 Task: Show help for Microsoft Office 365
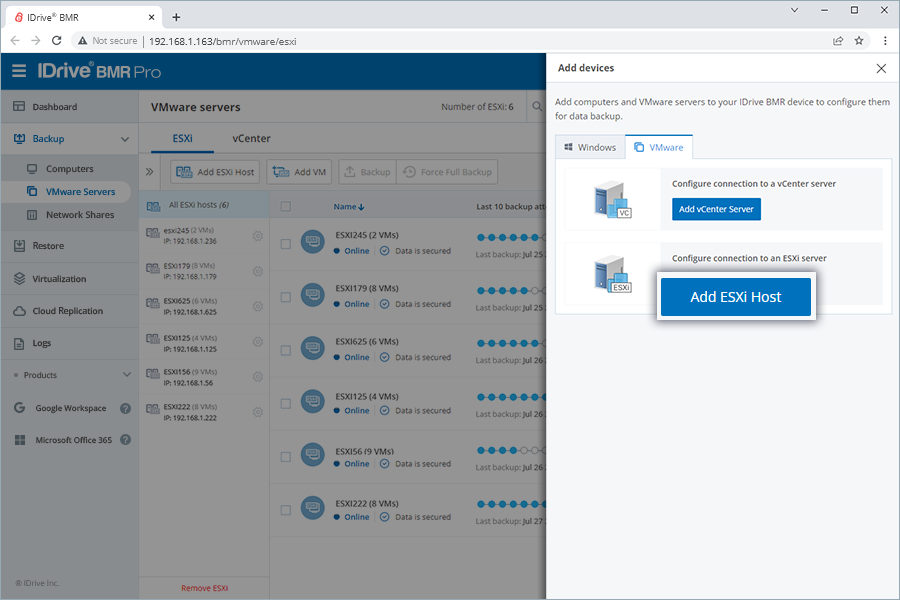coord(125,440)
